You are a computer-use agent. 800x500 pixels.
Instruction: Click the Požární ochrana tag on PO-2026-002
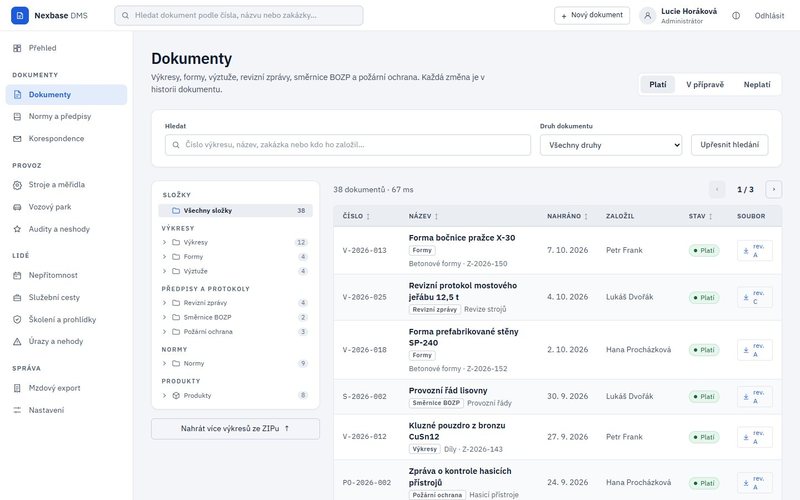click(x=437, y=495)
